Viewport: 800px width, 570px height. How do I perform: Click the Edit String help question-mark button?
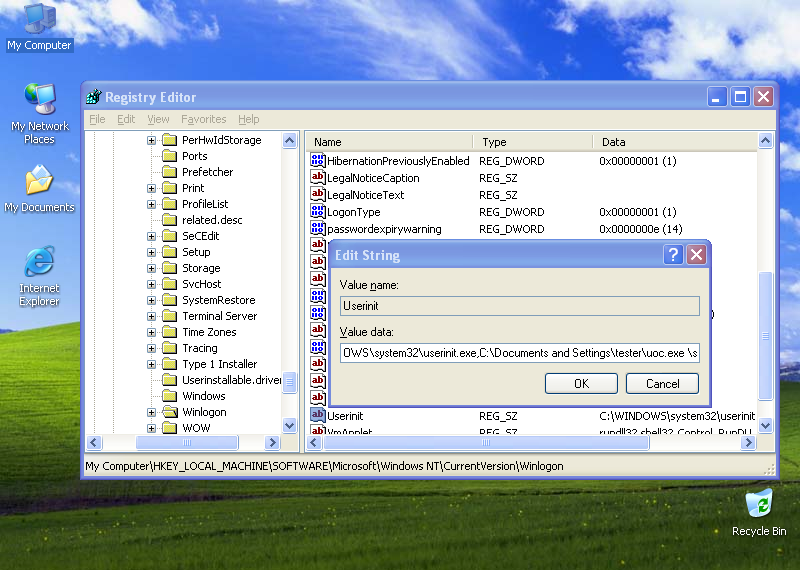[x=673, y=254]
